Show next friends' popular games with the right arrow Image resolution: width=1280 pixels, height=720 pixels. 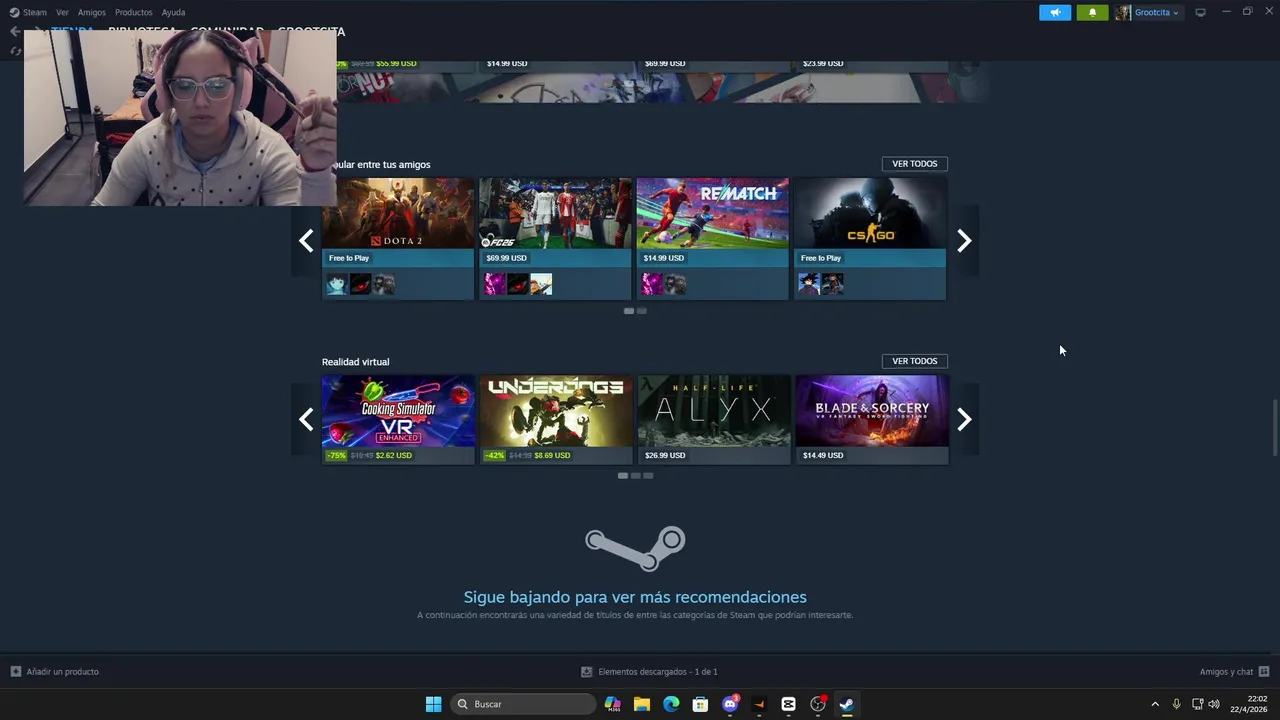pos(964,240)
